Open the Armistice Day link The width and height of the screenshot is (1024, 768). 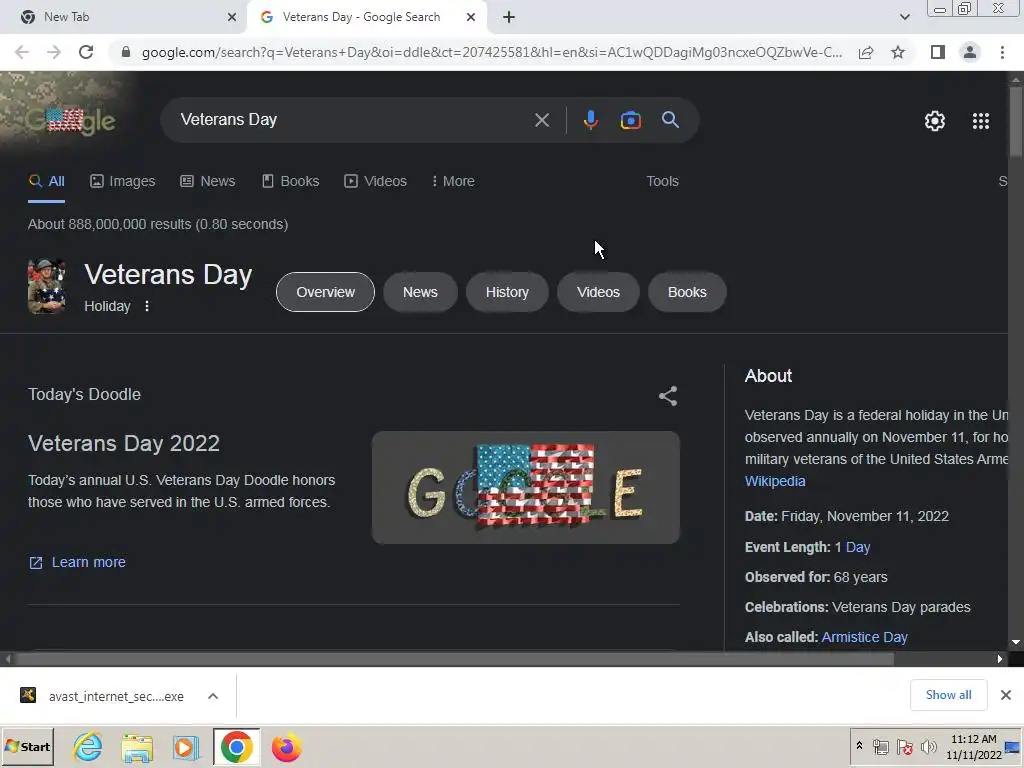click(864, 637)
